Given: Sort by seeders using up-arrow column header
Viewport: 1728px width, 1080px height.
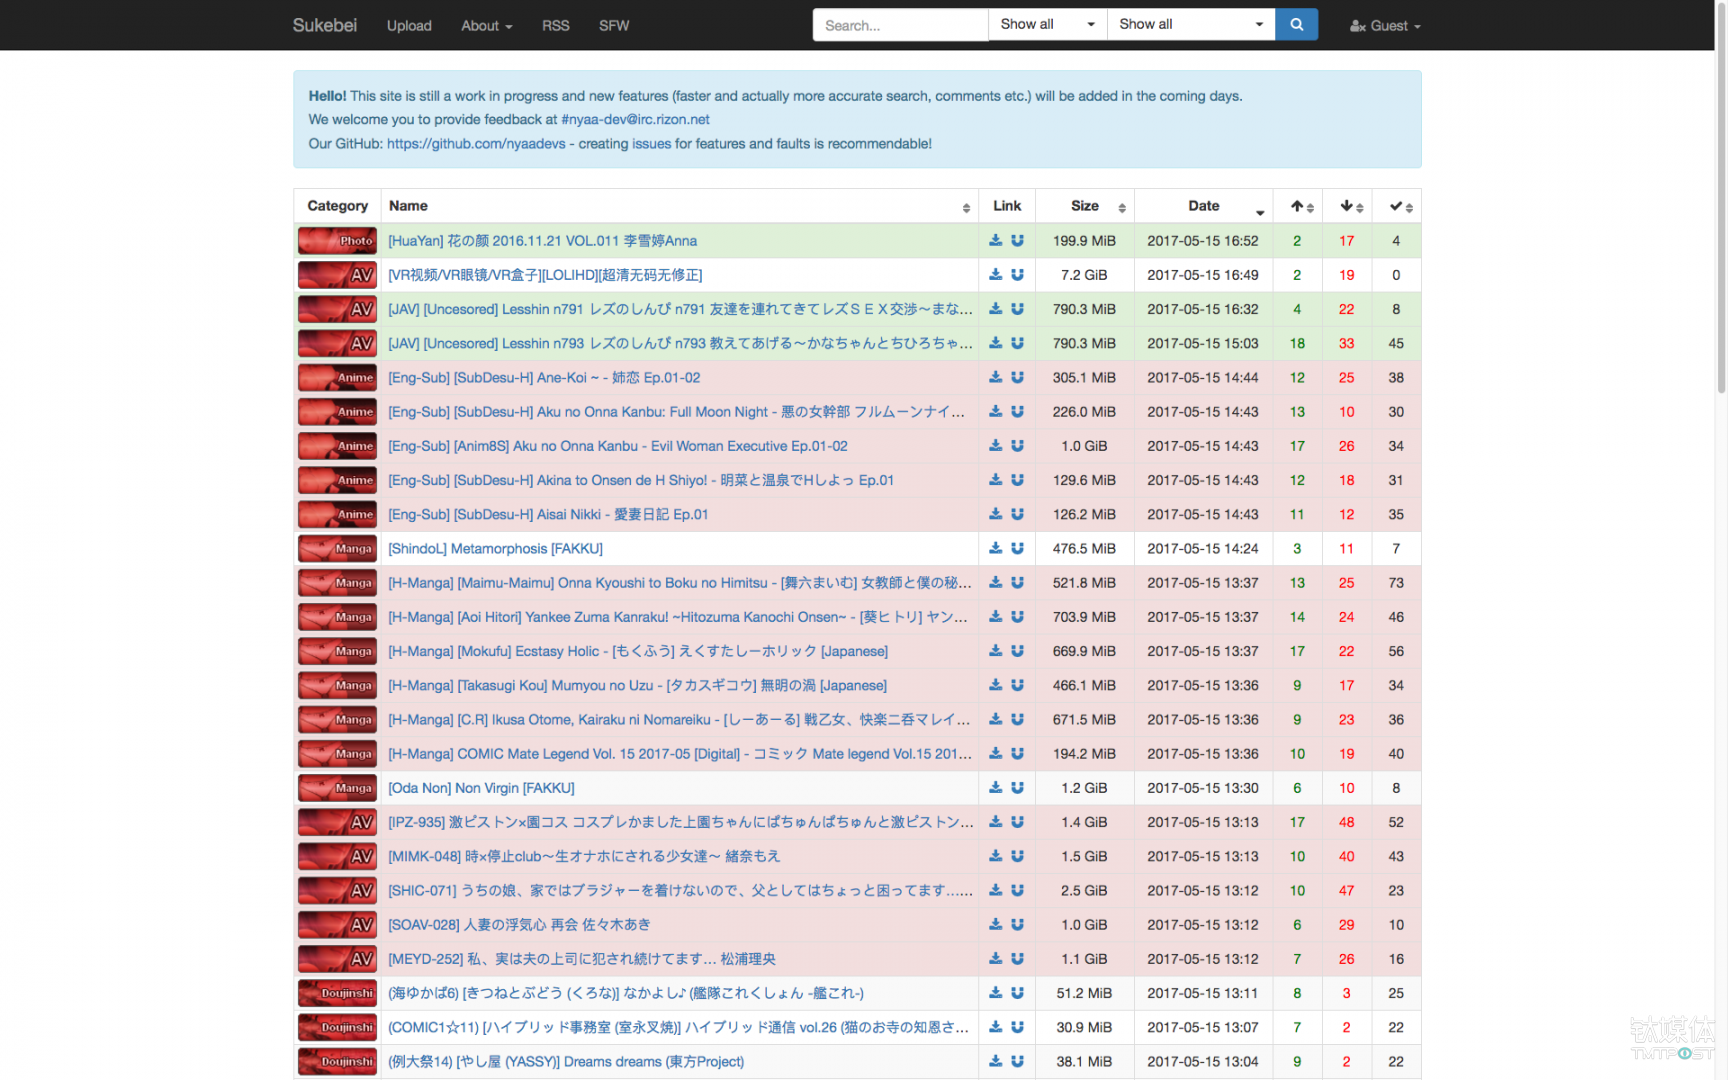Looking at the screenshot, I should (x=1298, y=206).
